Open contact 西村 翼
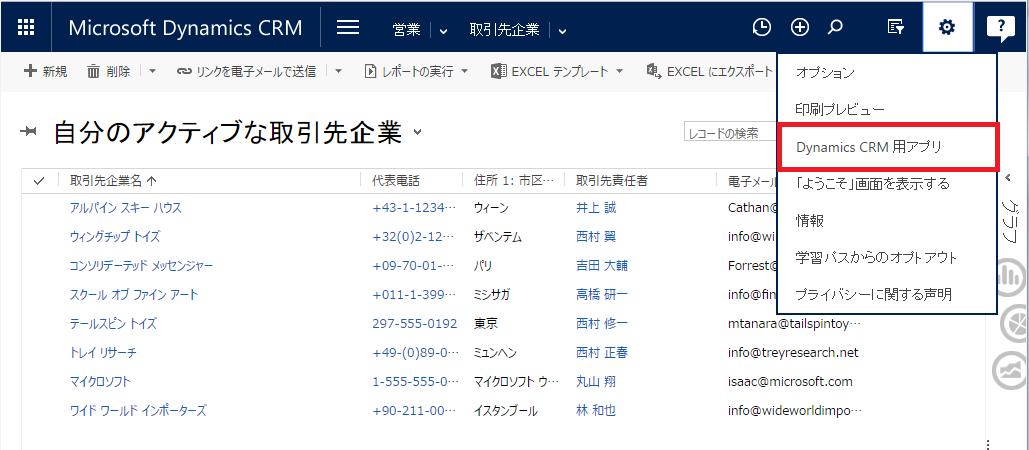 [x=596, y=237]
